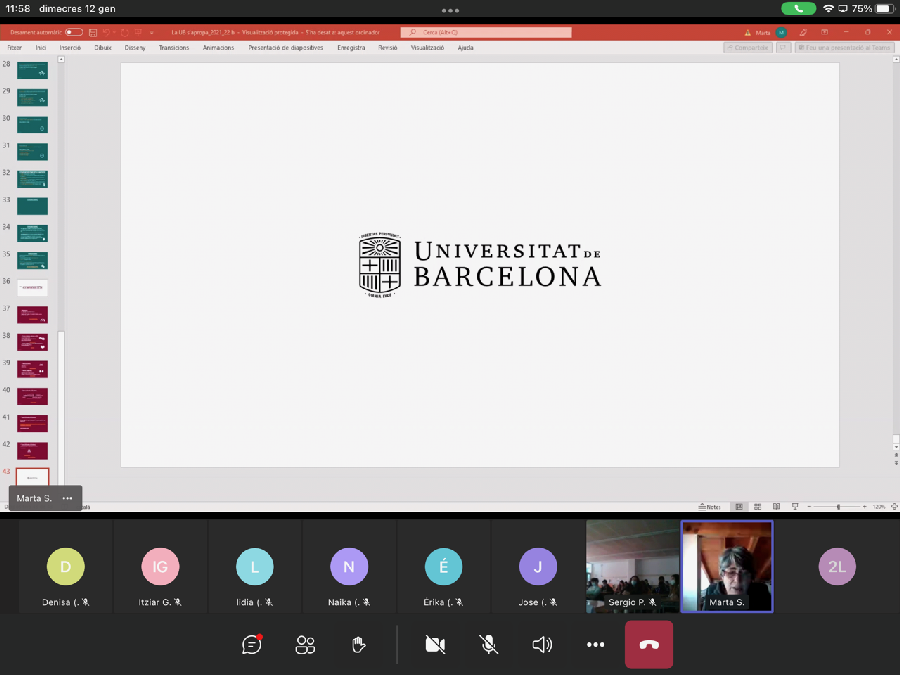Open the three-dot menu at top center
This screenshot has height=675, width=900.
pos(450,10)
